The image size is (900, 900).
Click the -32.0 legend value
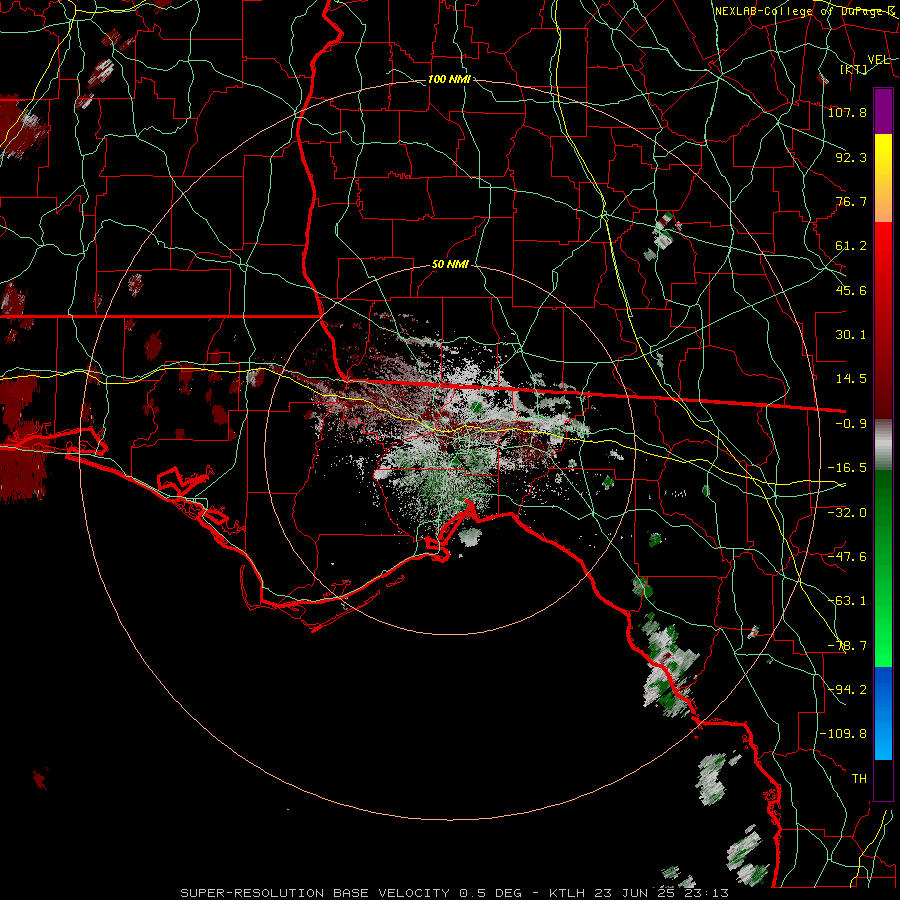847,512
